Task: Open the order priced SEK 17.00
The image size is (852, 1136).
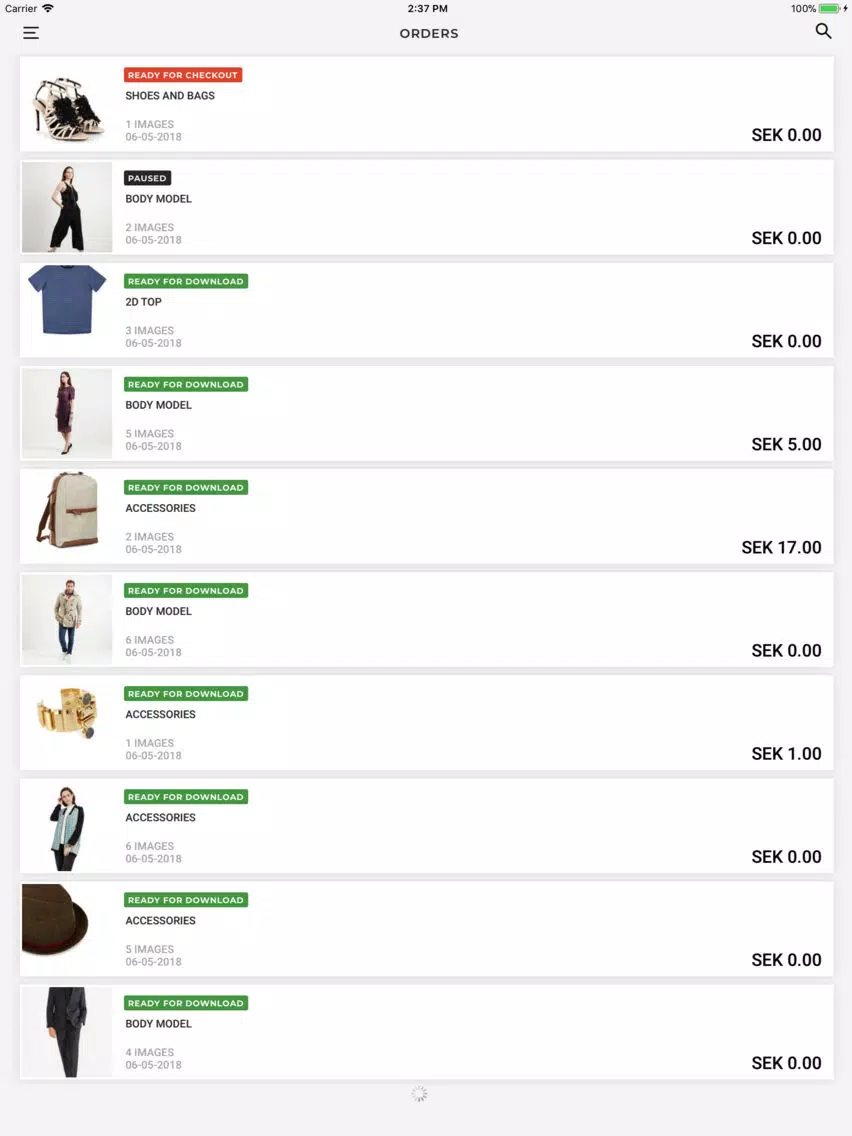Action: pyautogui.click(x=426, y=517)
